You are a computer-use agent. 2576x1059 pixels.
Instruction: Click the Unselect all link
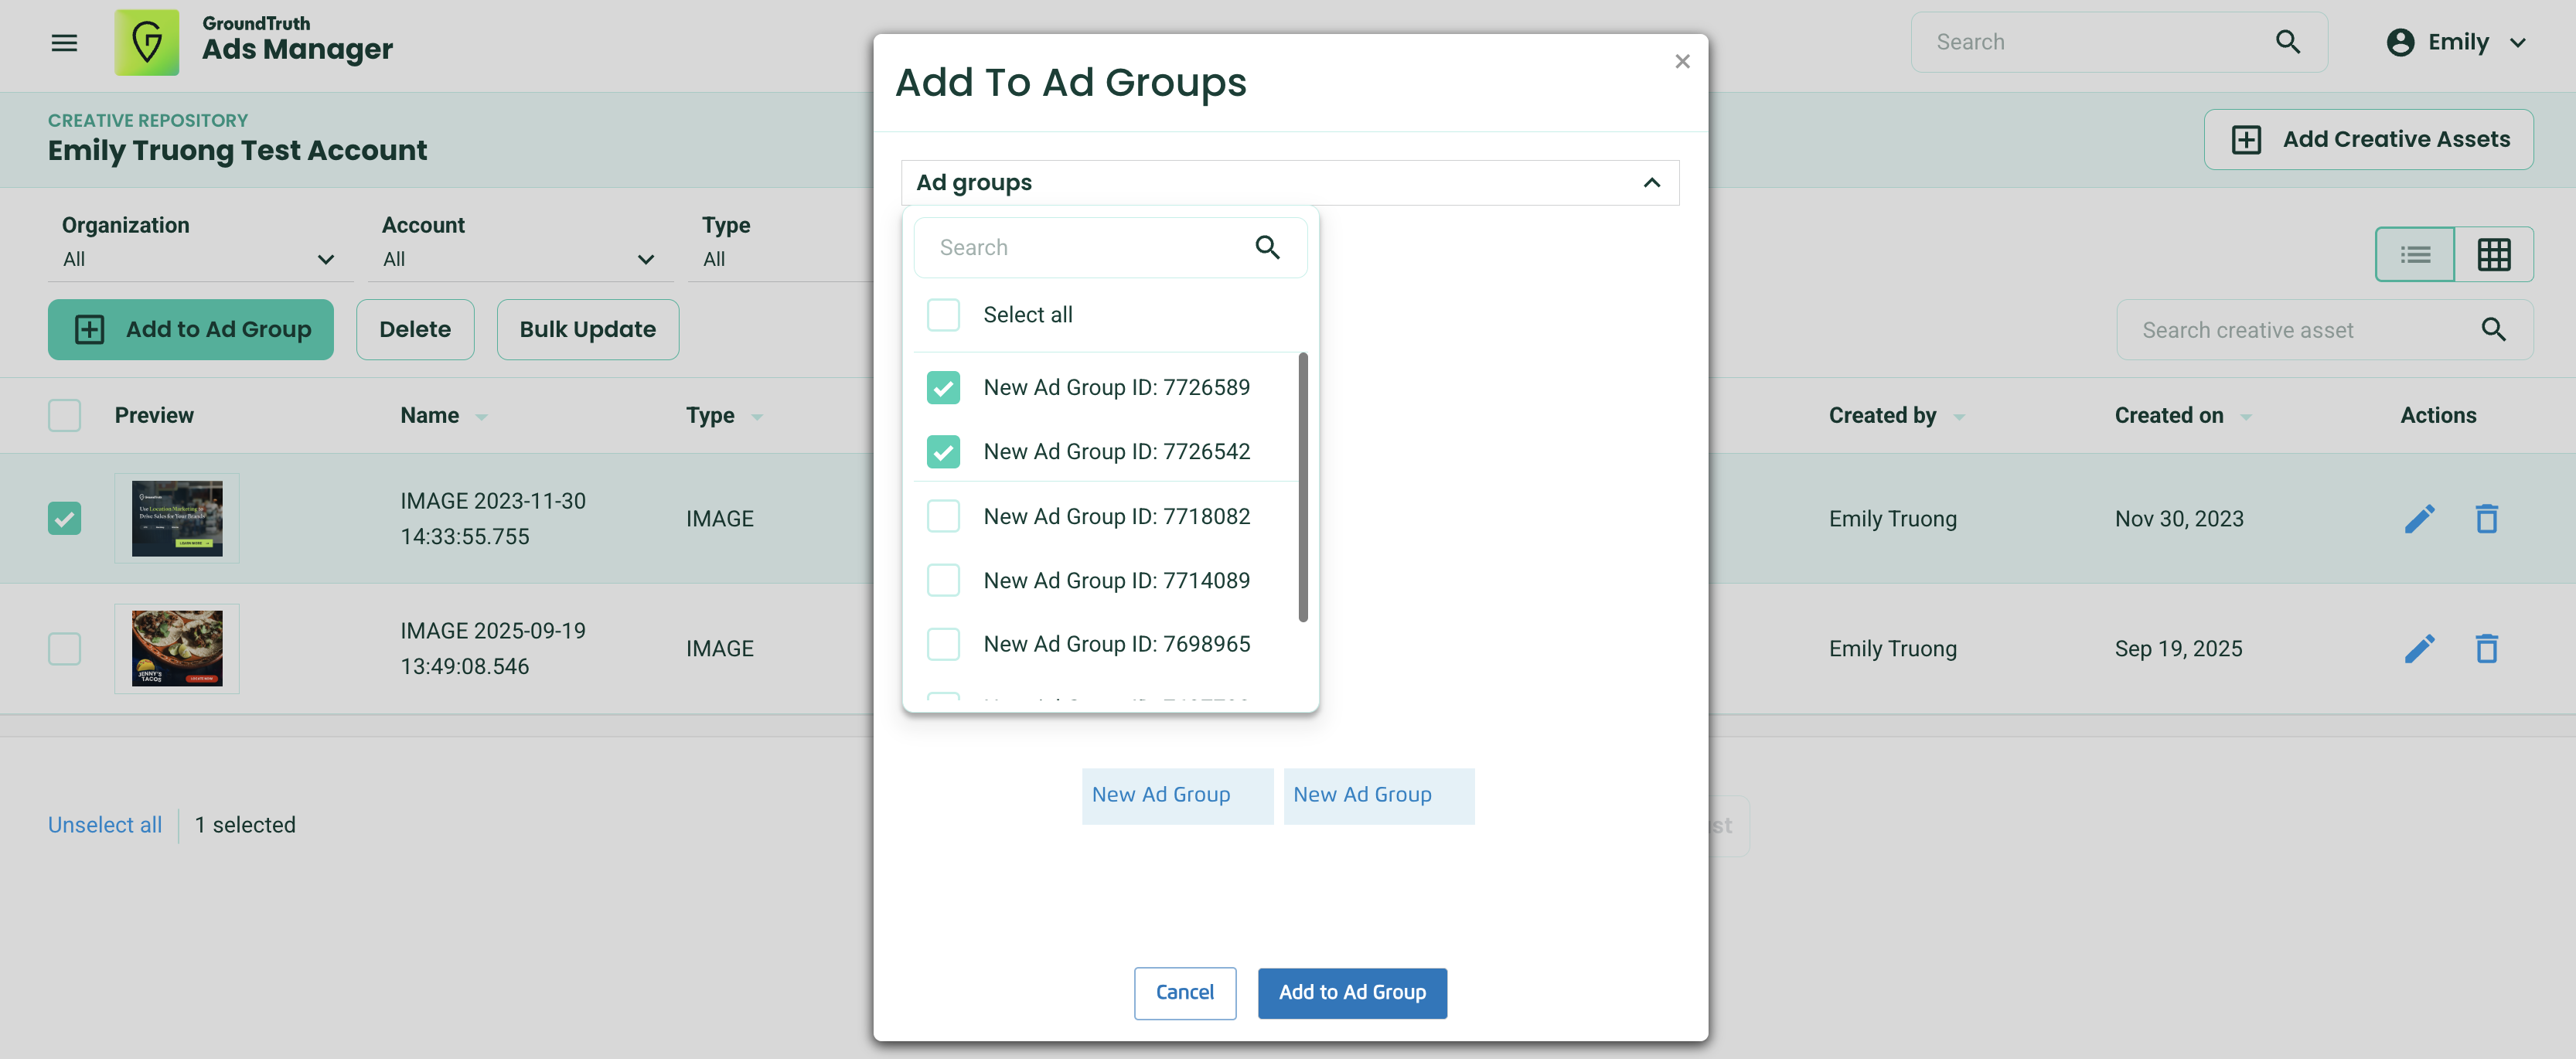105,825
